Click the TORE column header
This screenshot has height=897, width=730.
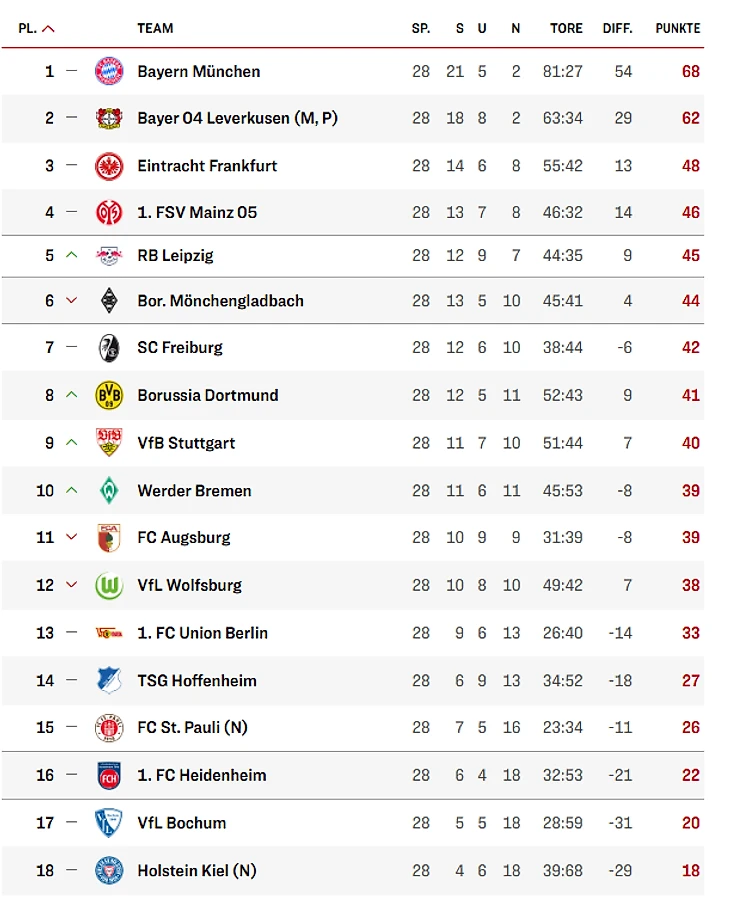[566, 29]
